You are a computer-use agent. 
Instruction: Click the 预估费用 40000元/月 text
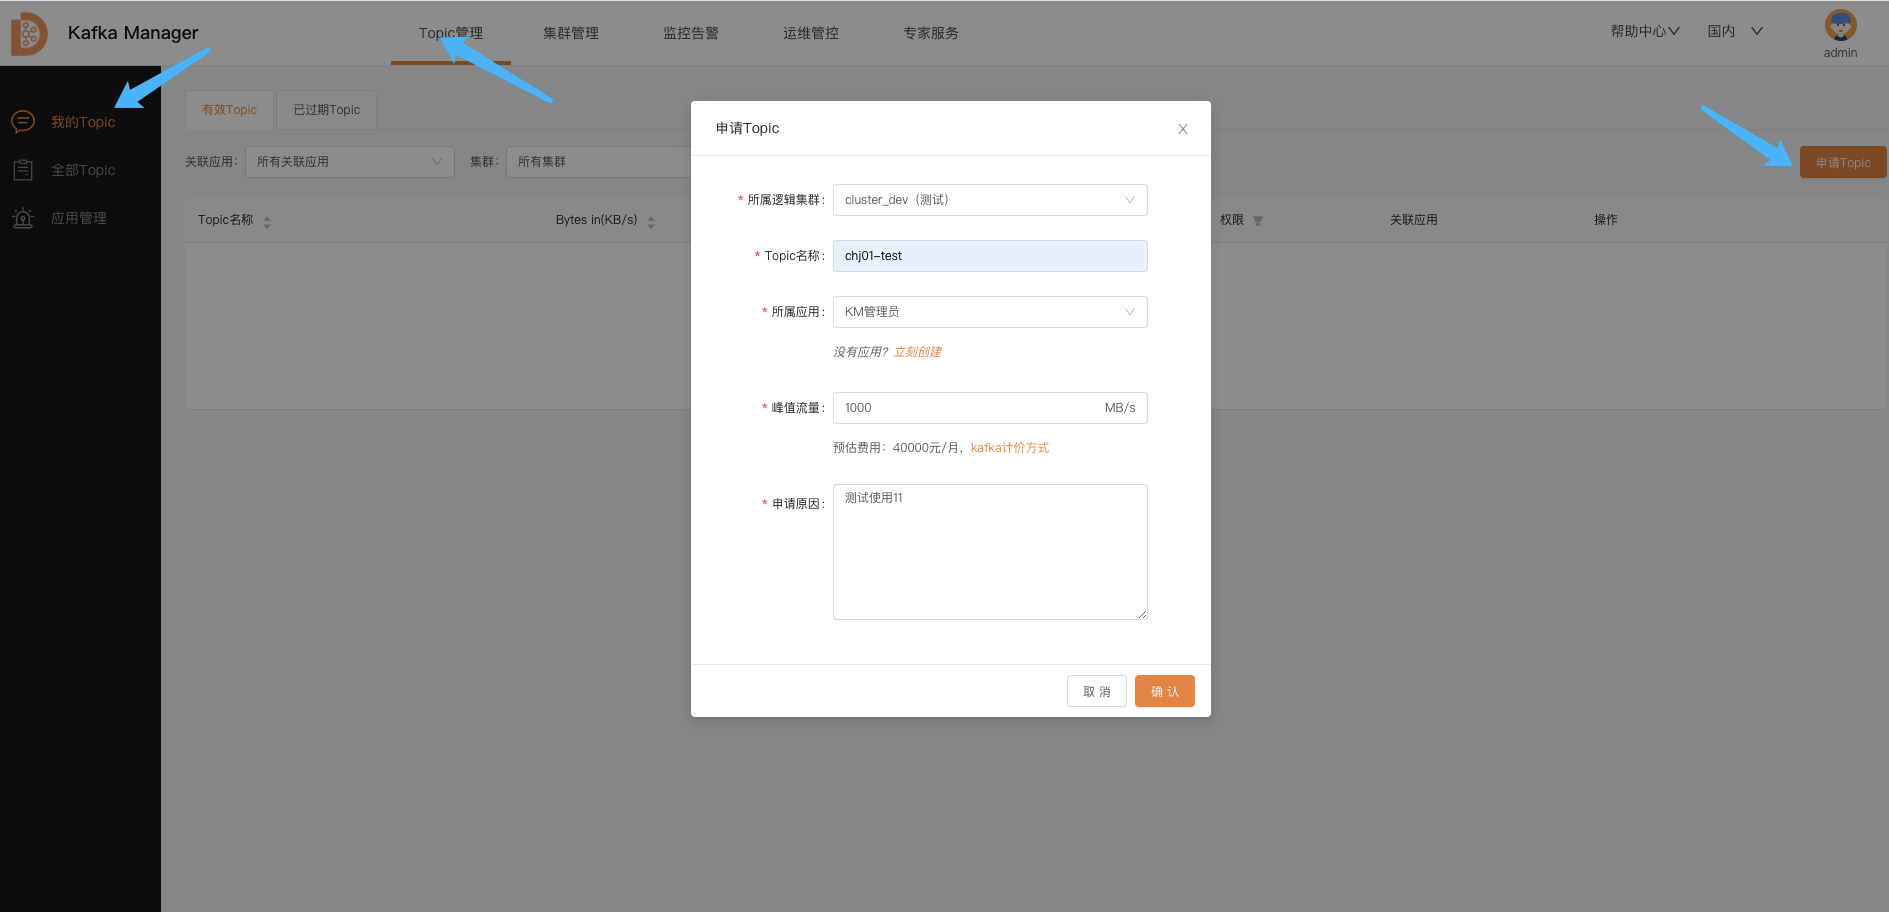898,448
